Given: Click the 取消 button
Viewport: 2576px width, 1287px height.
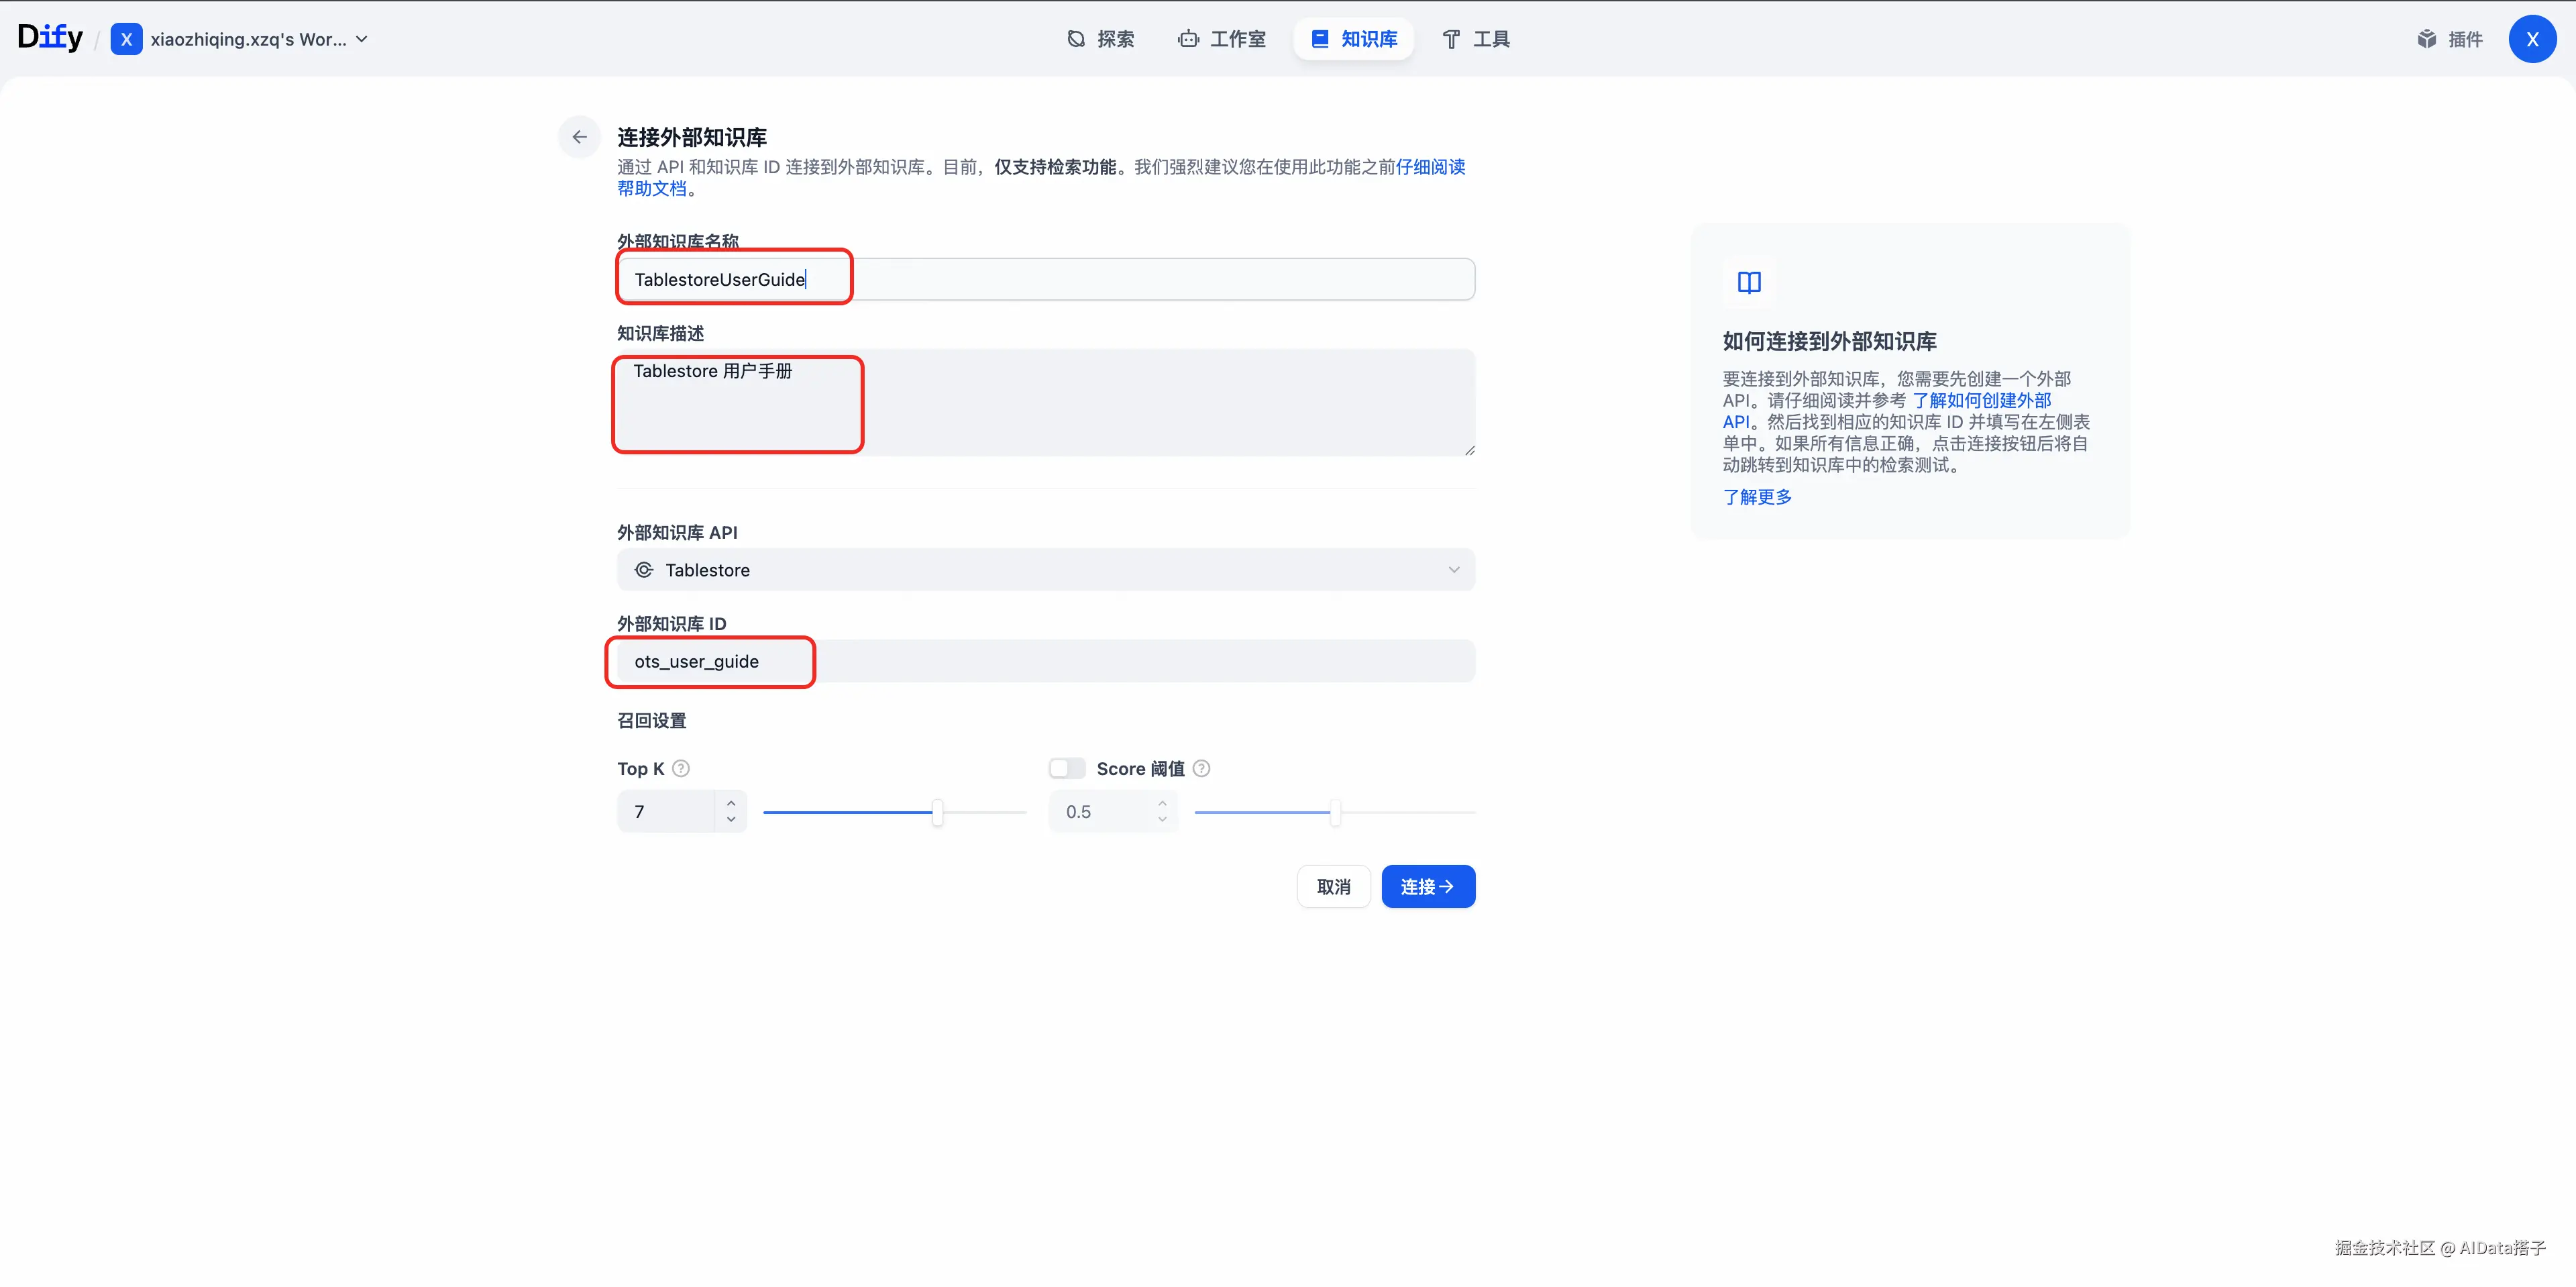Looking at the screenshot, I should coord(1334,887).
